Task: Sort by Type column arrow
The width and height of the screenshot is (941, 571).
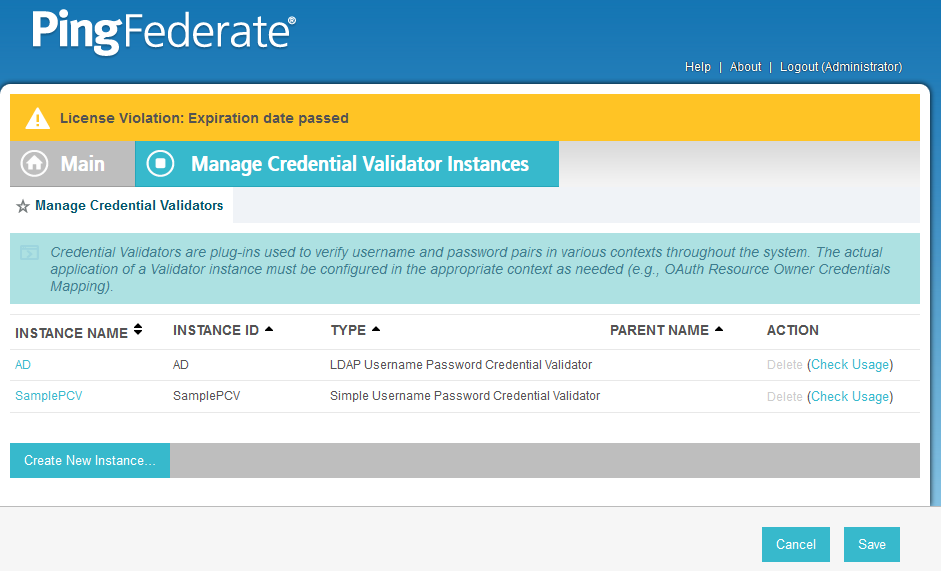Action: click(x=376, y=329)
